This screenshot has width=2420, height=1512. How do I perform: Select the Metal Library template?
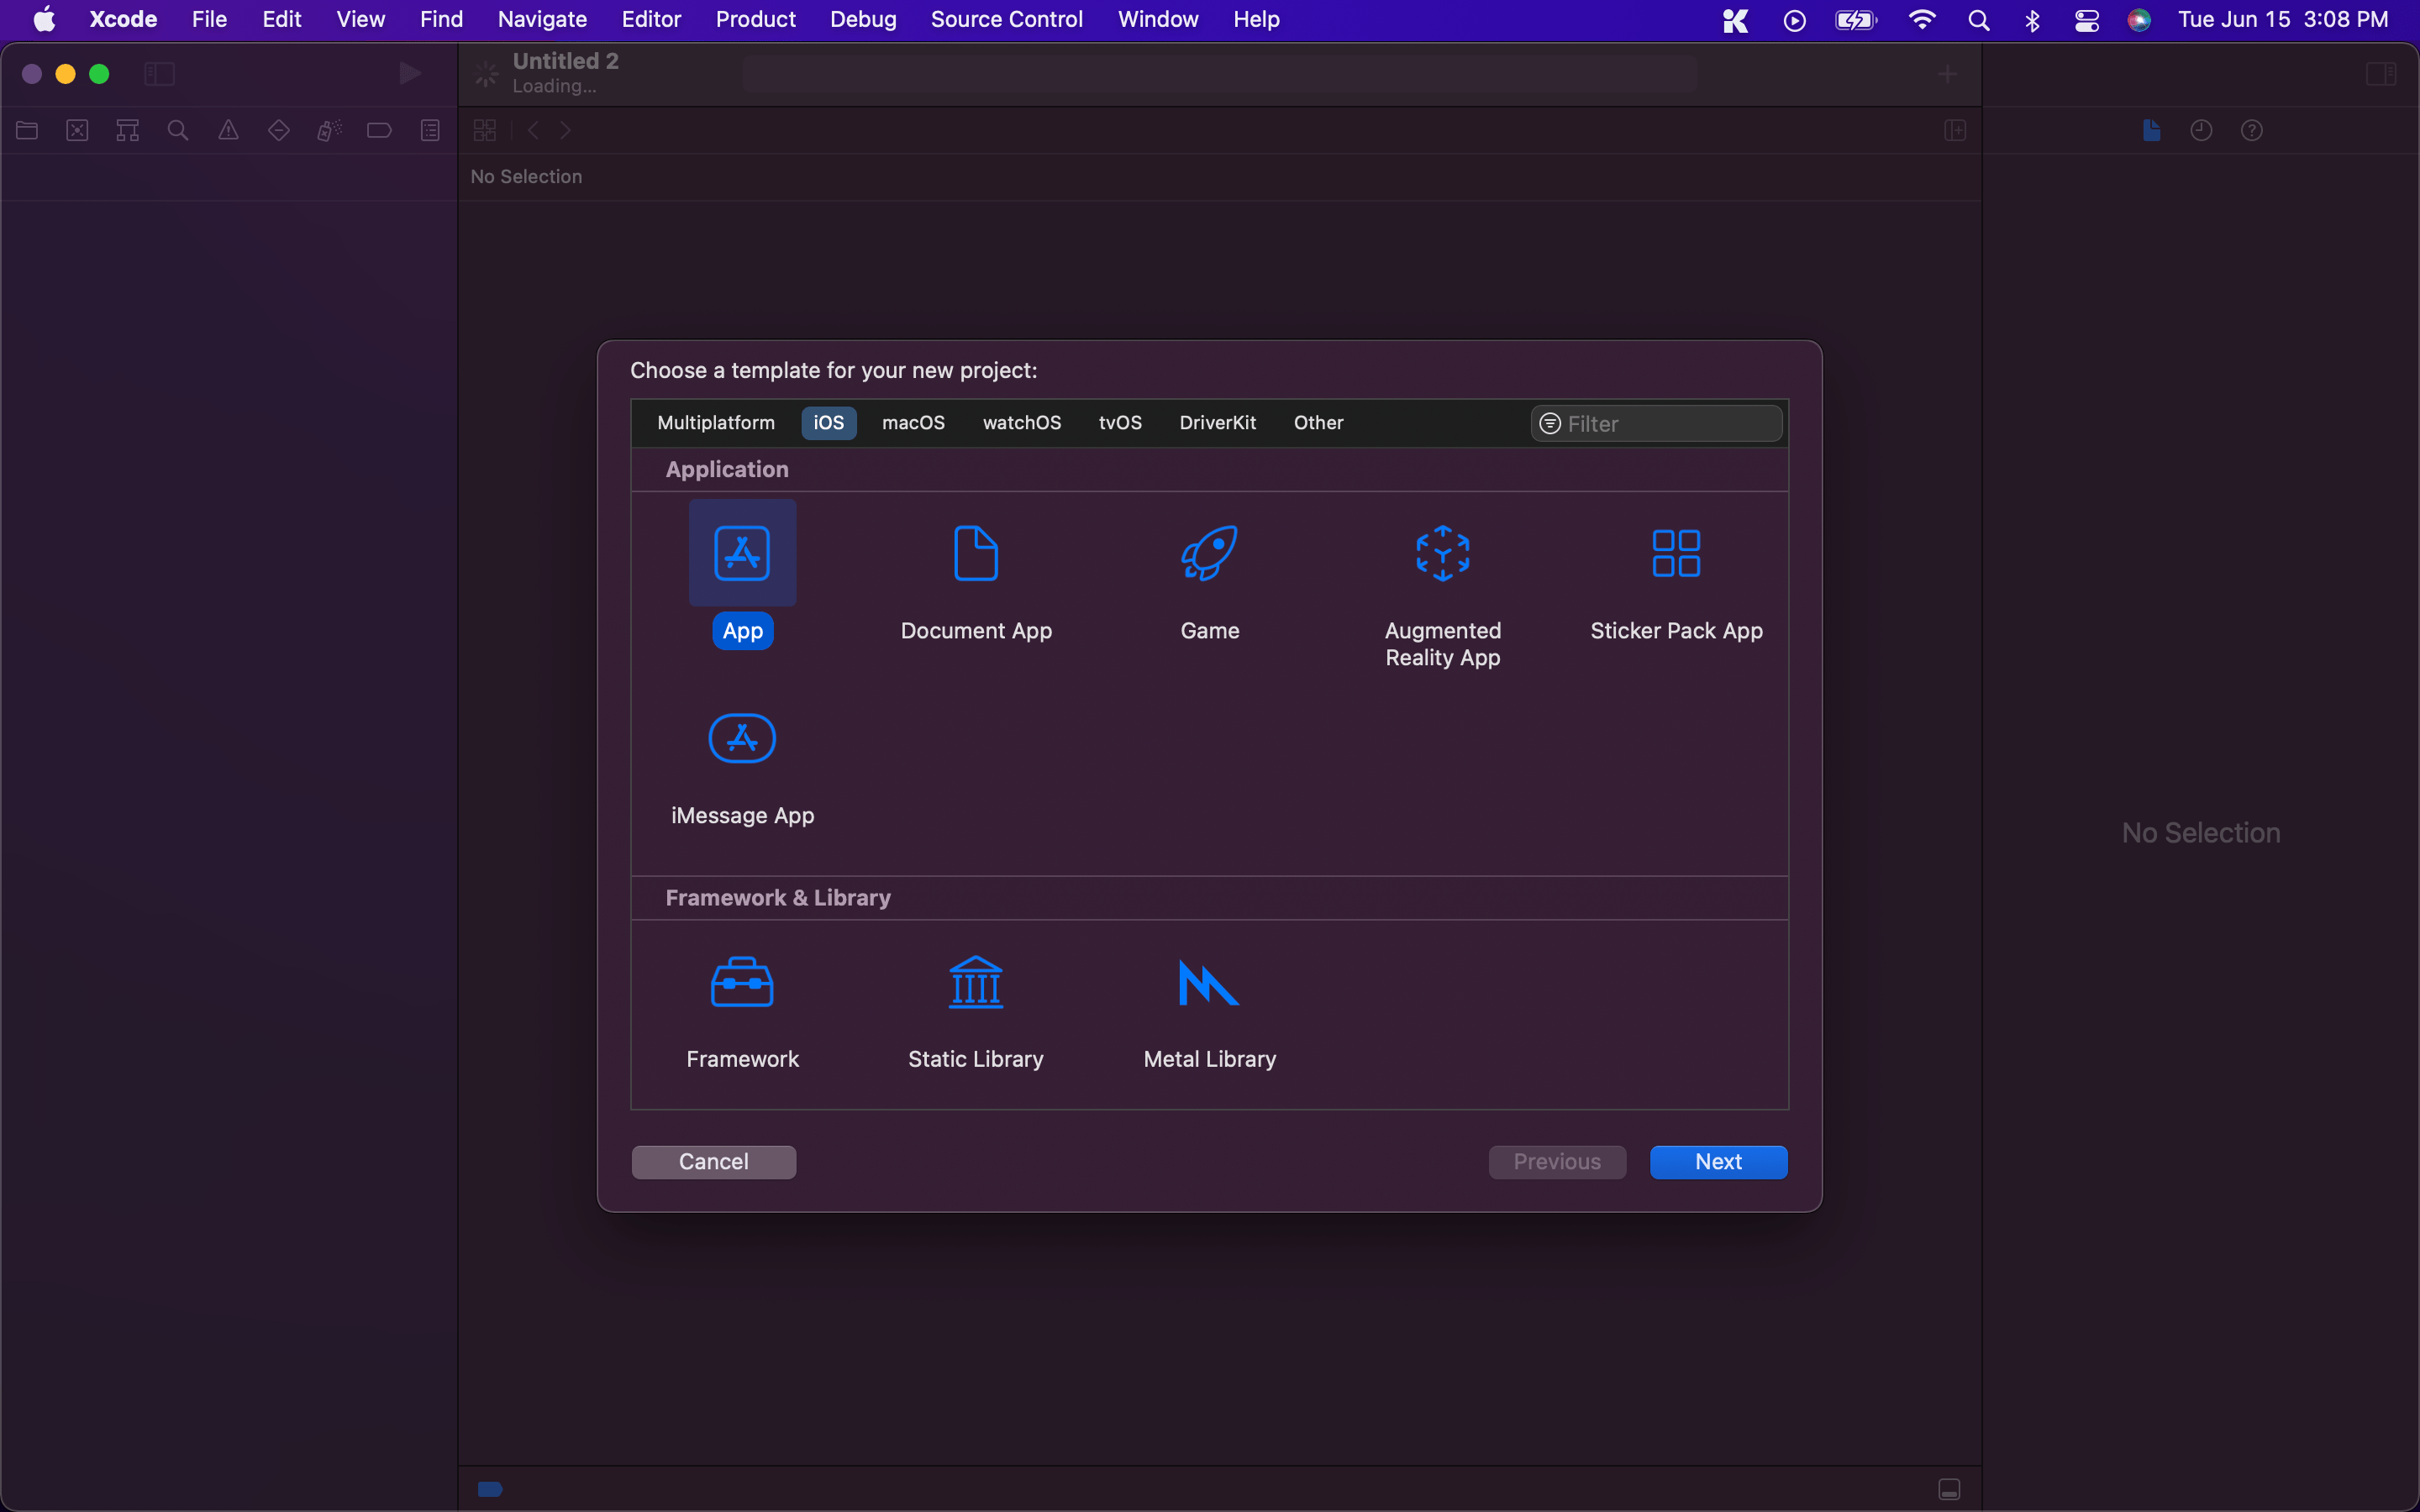(x=1209, y=983)
